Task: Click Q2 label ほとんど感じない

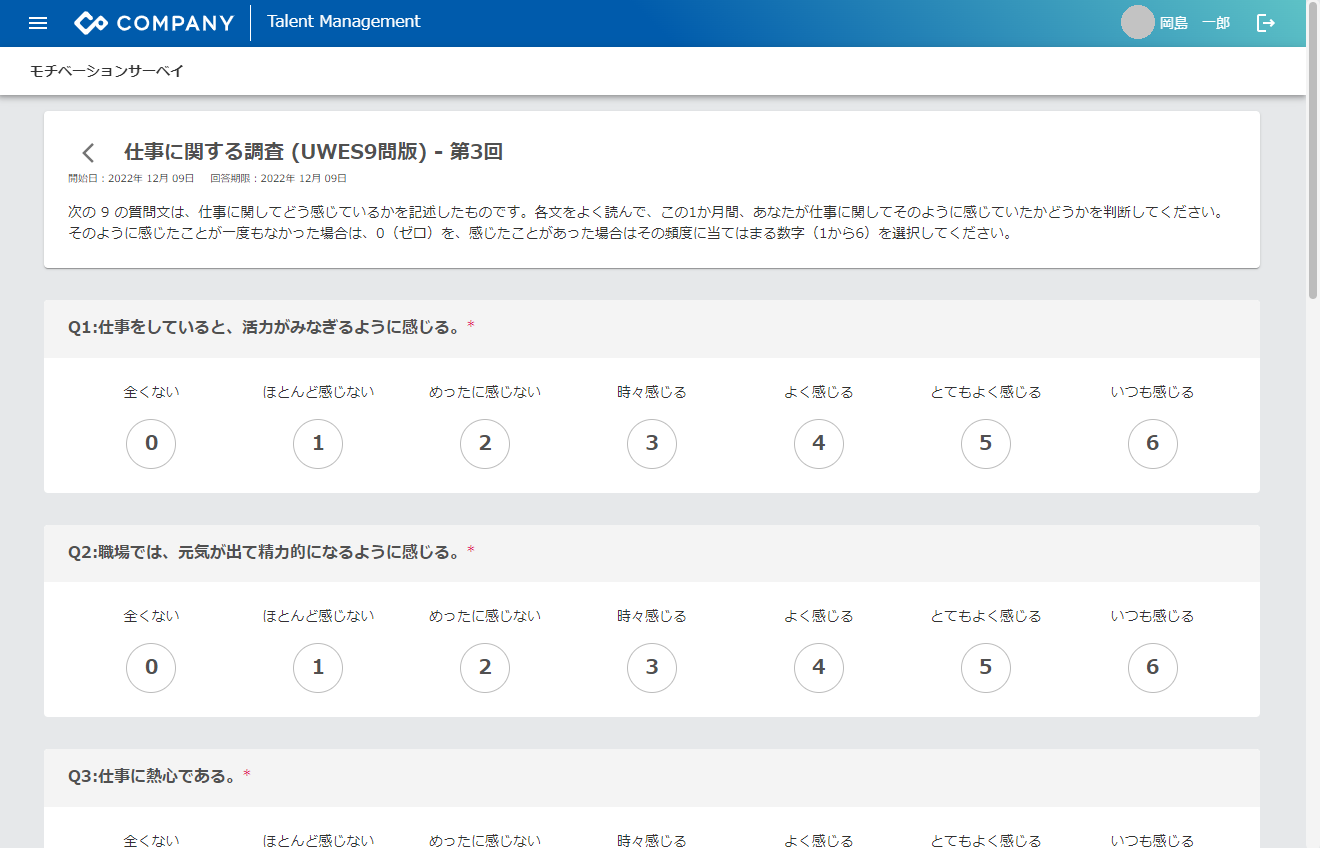Action: coord(319,616)
